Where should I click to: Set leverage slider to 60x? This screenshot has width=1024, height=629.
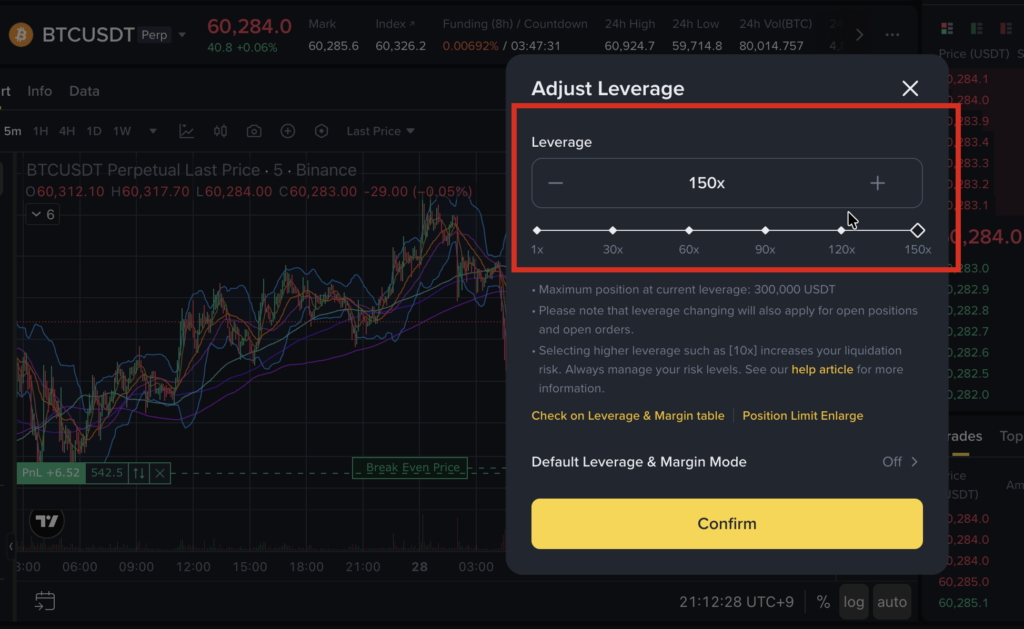point(689,231)
